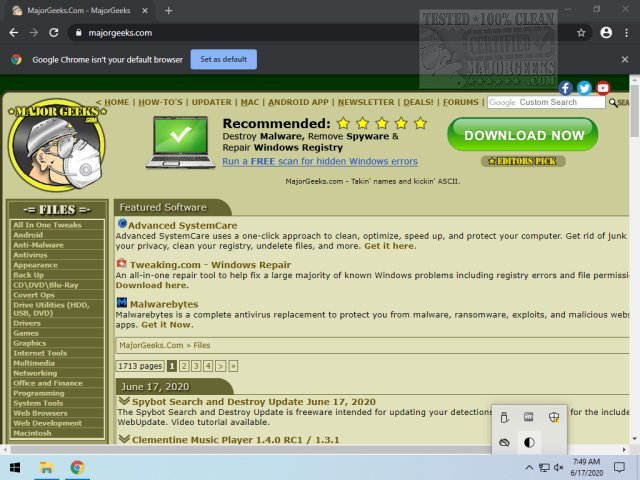Open the MajorGeeks Twitter icon
Image resolution: width=640 pixels, height=480 pixels.
pos(584,88)
